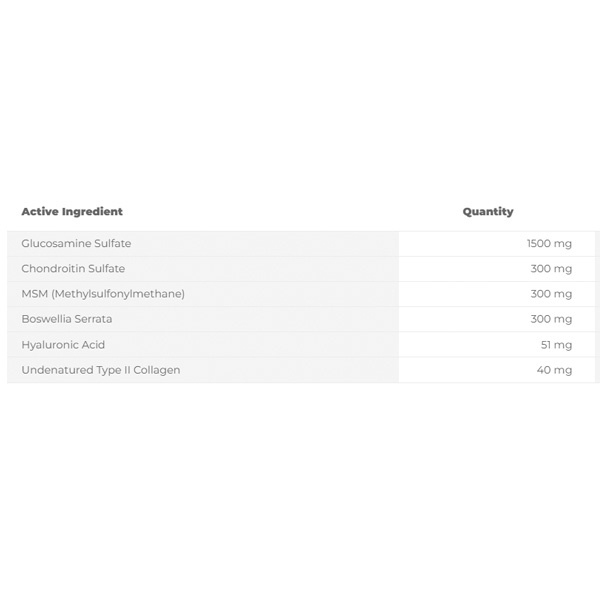Click the MSM 300 mg quantity cell
Screen dimensions: 600x600
(x=551, y=294)
